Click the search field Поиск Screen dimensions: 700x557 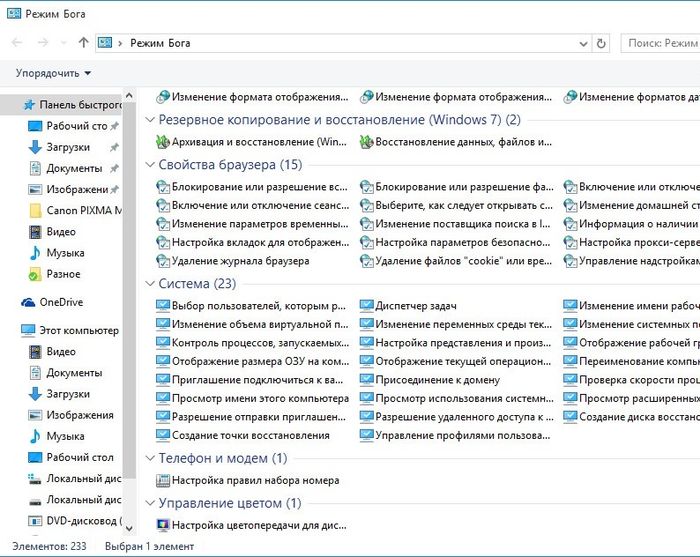tap(662, 43)
